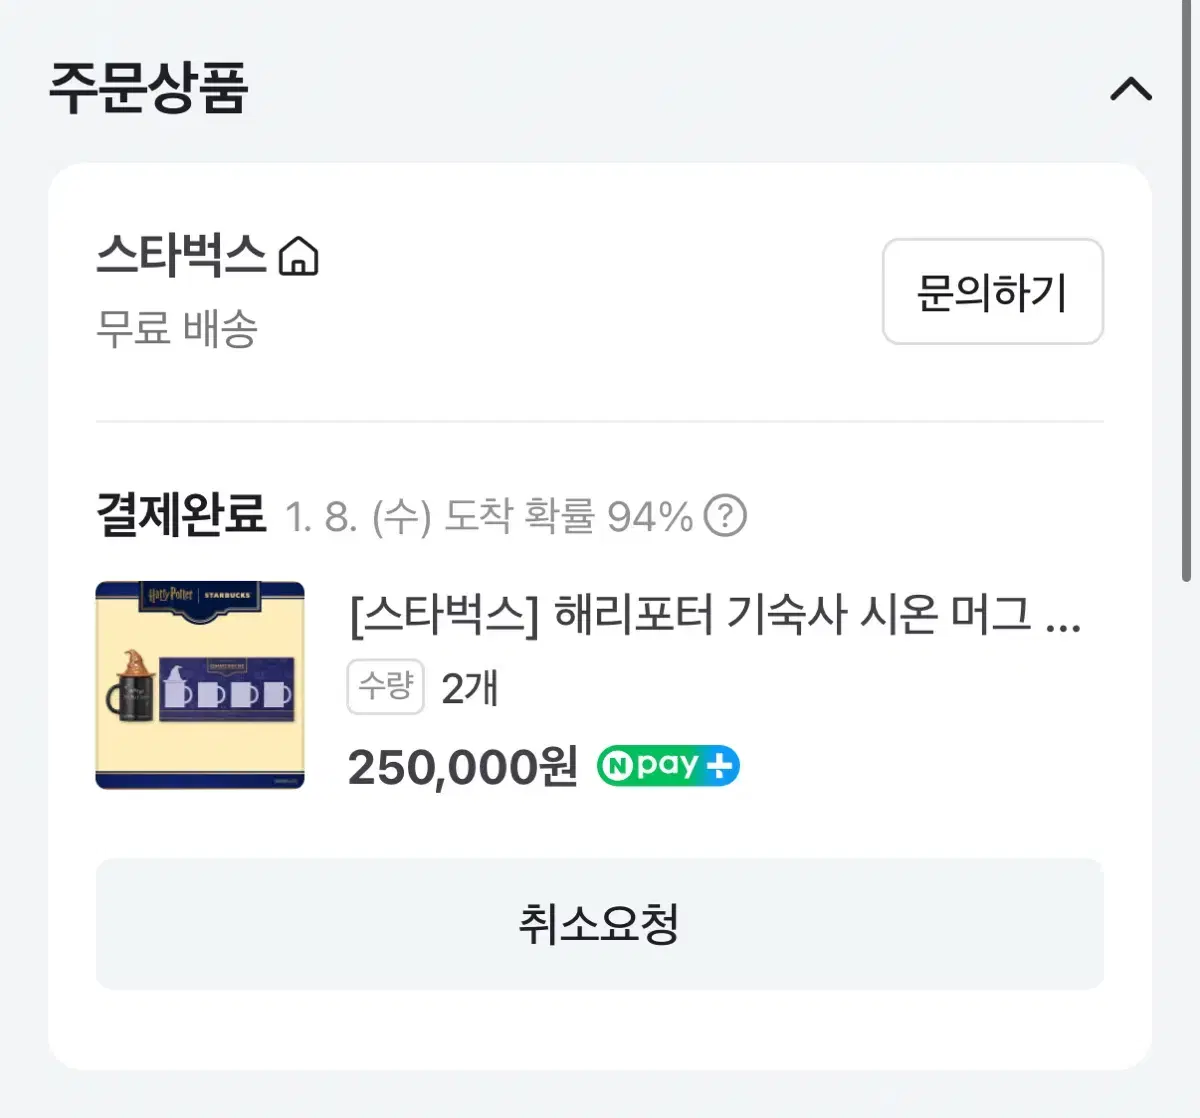1200x1118 pixels.
Task: Click the 250,000원 price text
Action: pos(463,768)
